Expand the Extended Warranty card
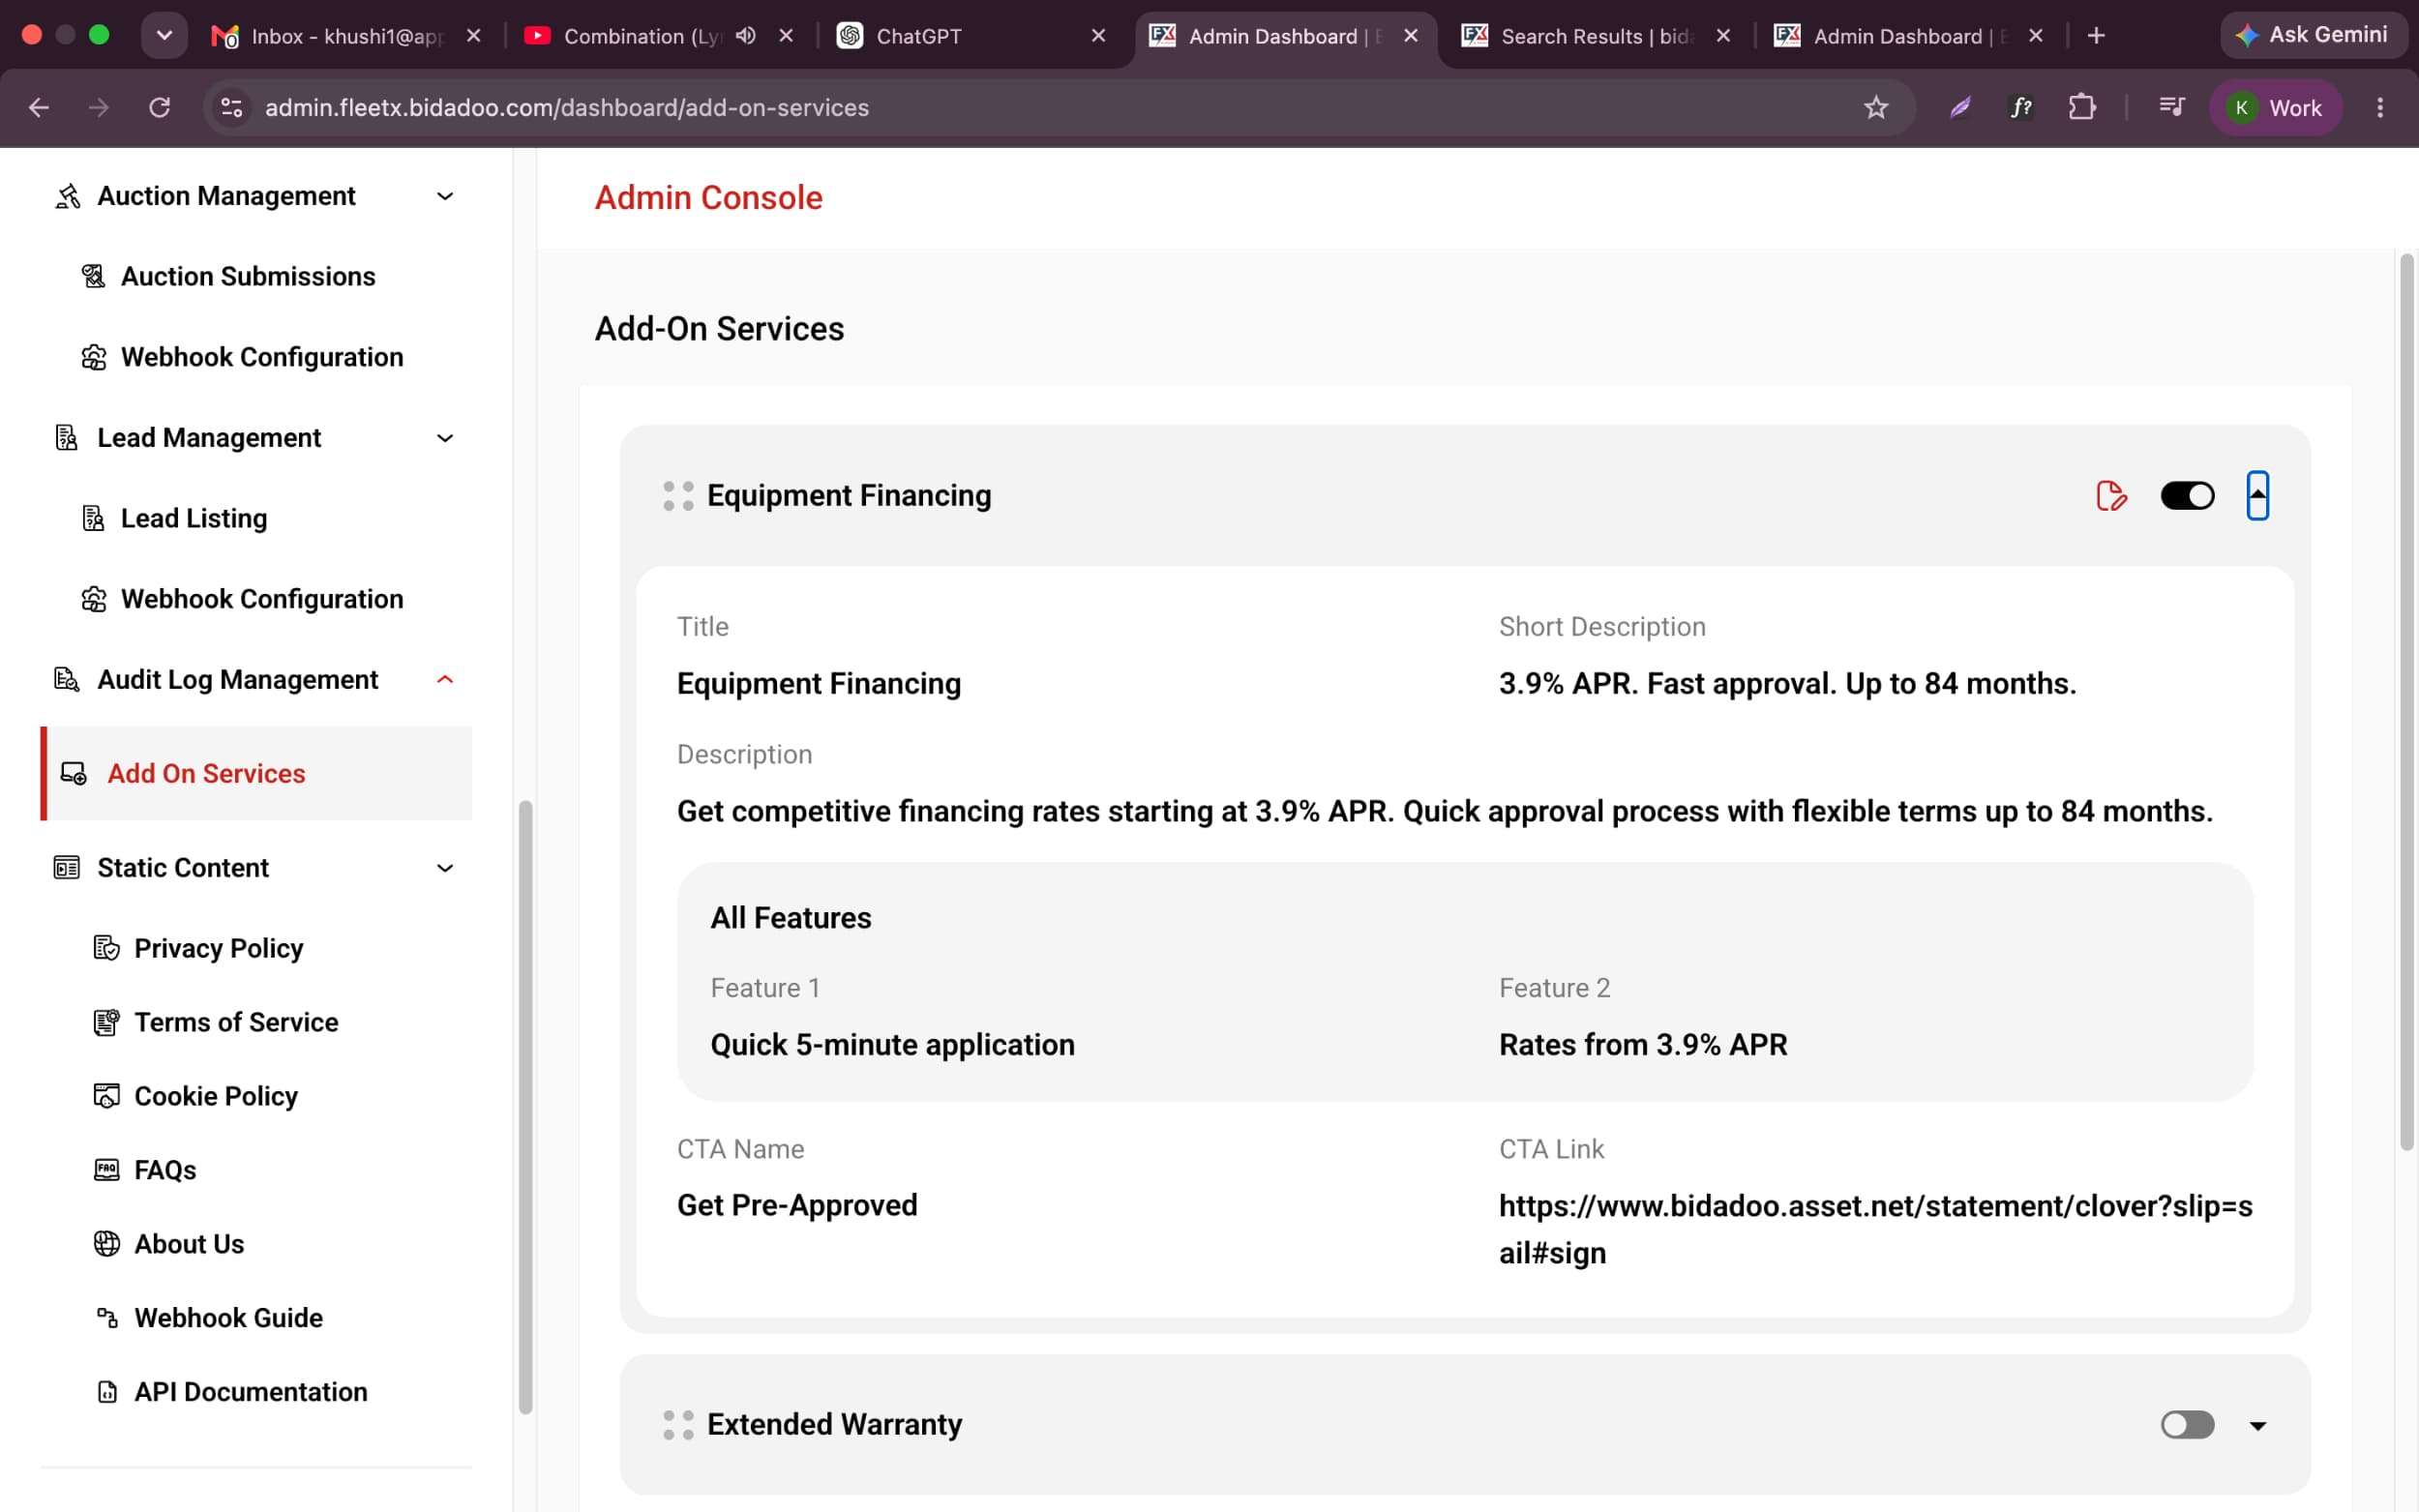Image resolution: width=2419 pixels, height=1512 pixels. (x=2257, y=1426)
